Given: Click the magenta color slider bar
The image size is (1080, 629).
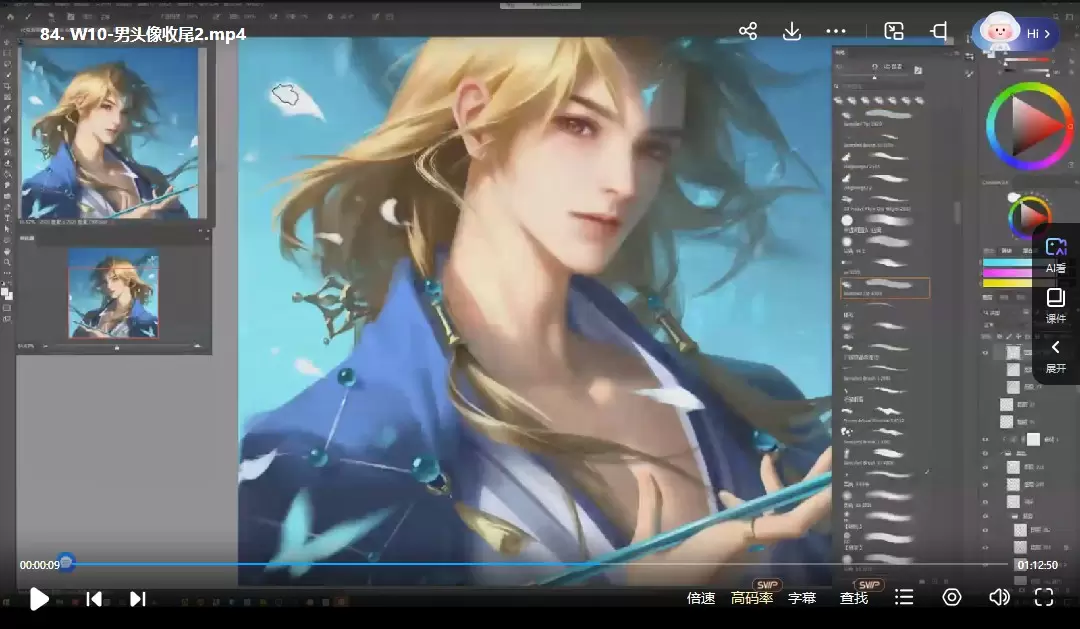Looking at the screenshot, I should [x=1007, y=273].
